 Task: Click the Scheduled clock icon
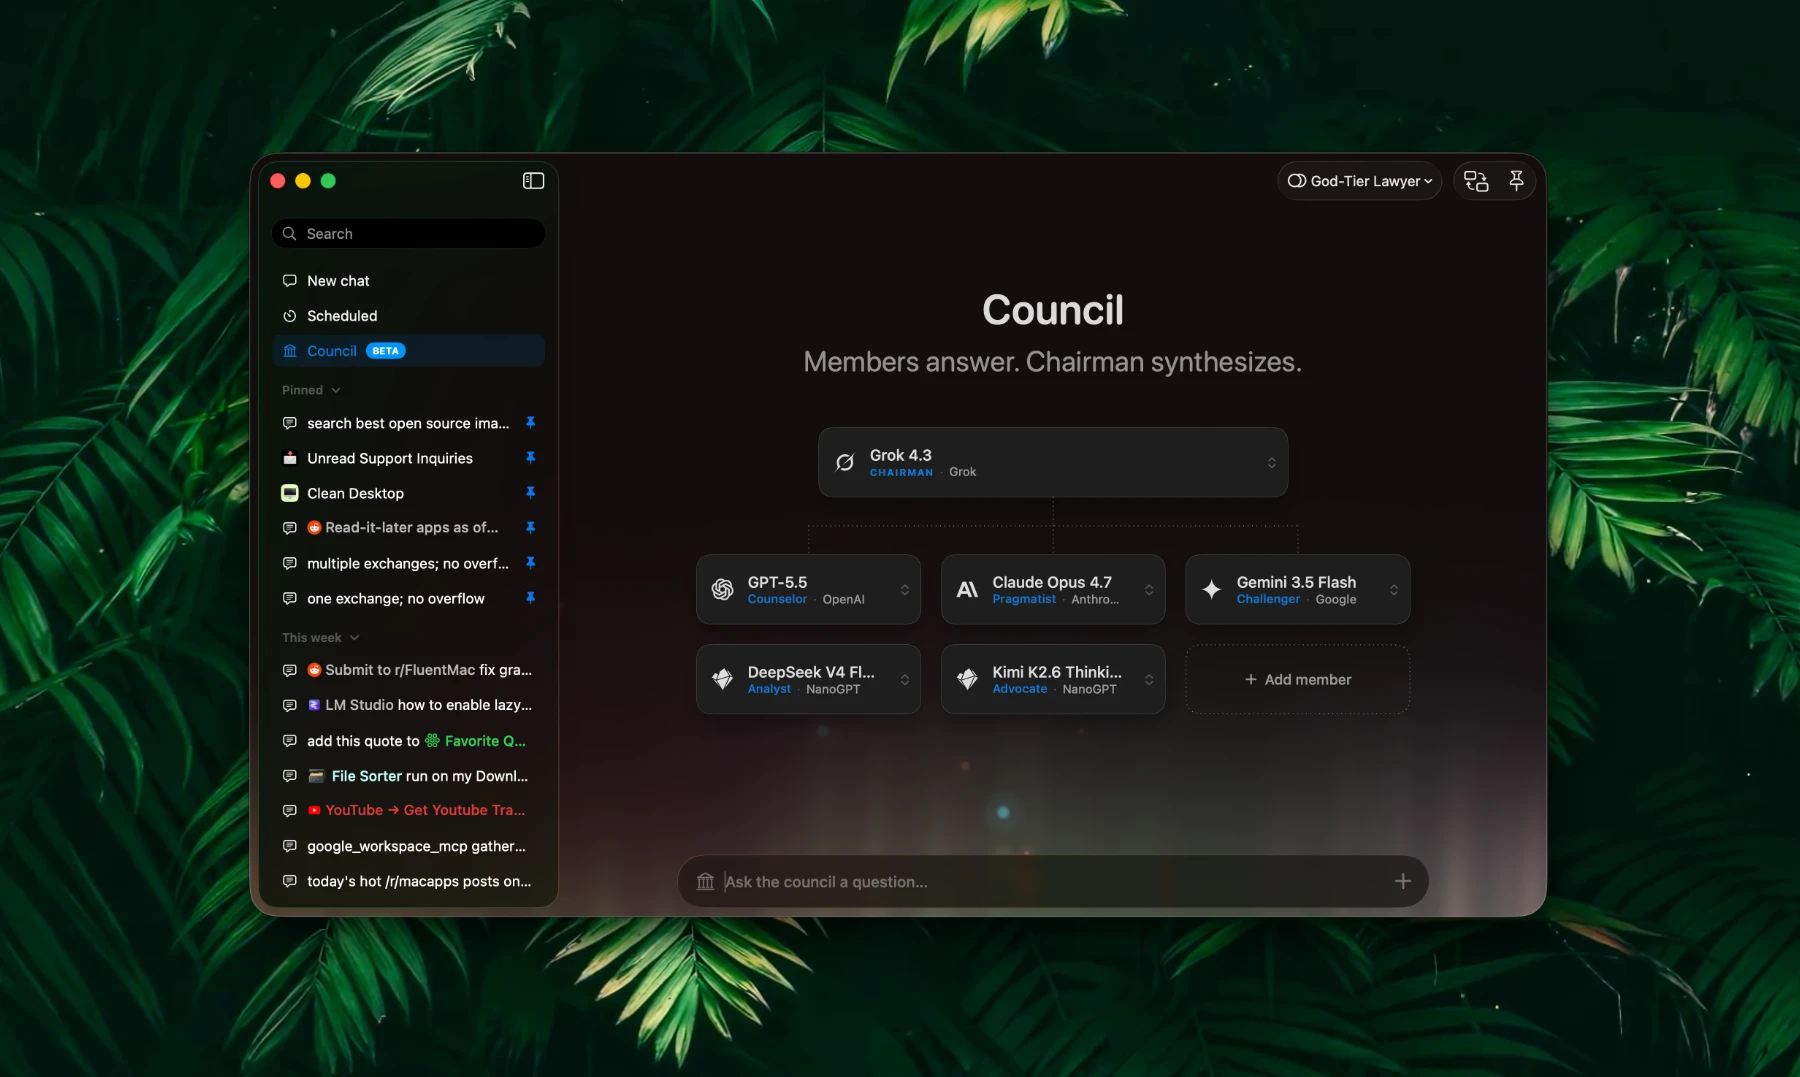290,316
